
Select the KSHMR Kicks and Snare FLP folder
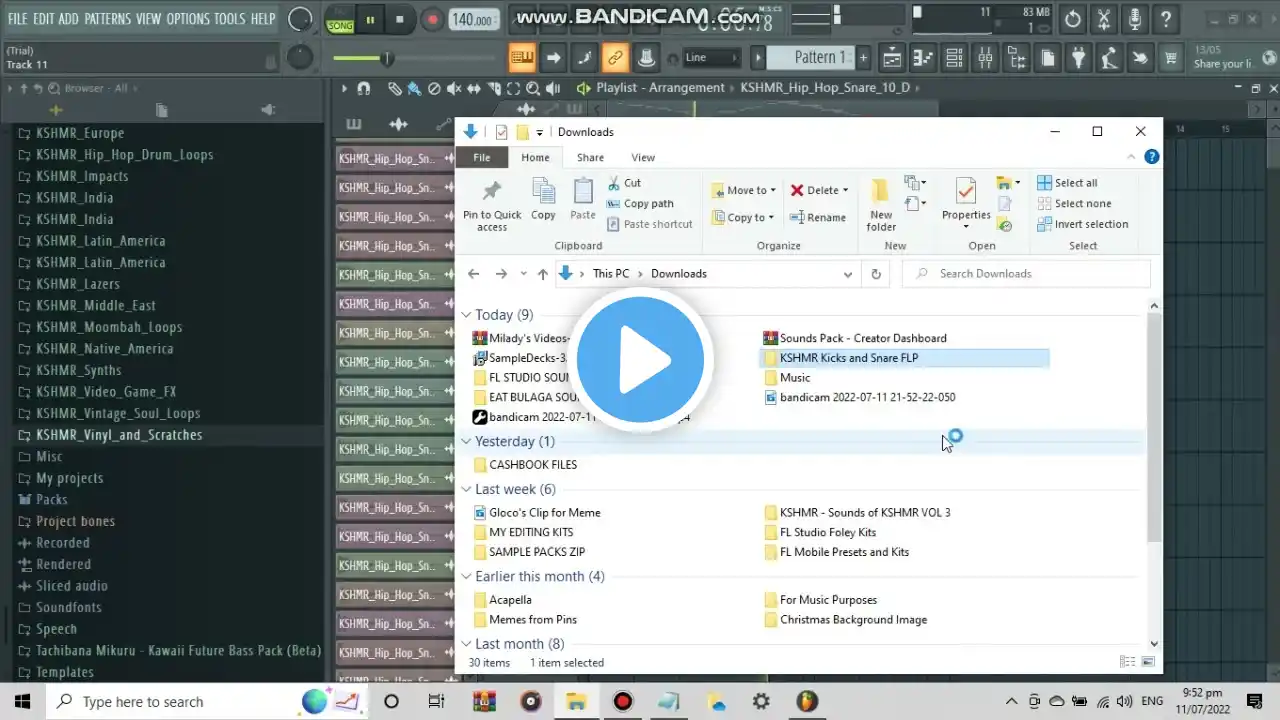905,358
